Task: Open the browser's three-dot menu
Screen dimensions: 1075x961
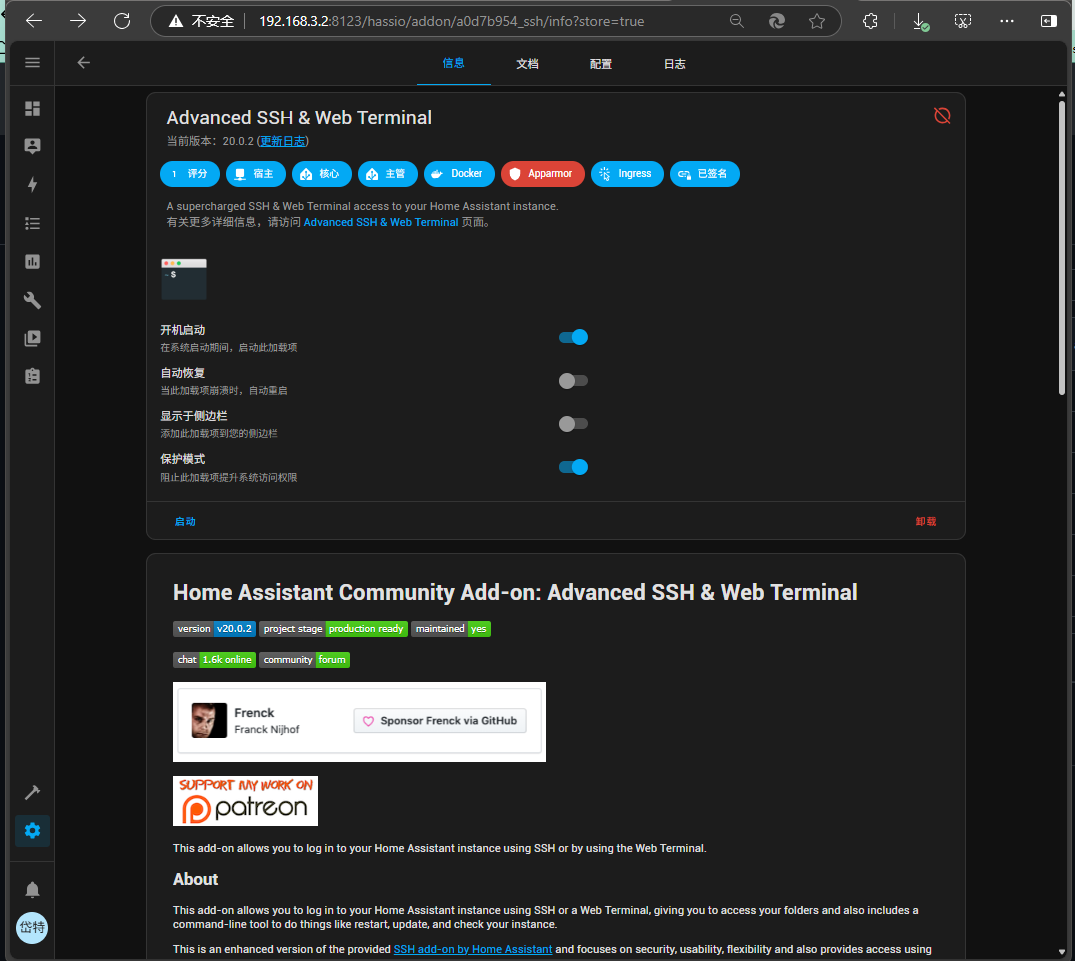Action: coord(1006,21)
